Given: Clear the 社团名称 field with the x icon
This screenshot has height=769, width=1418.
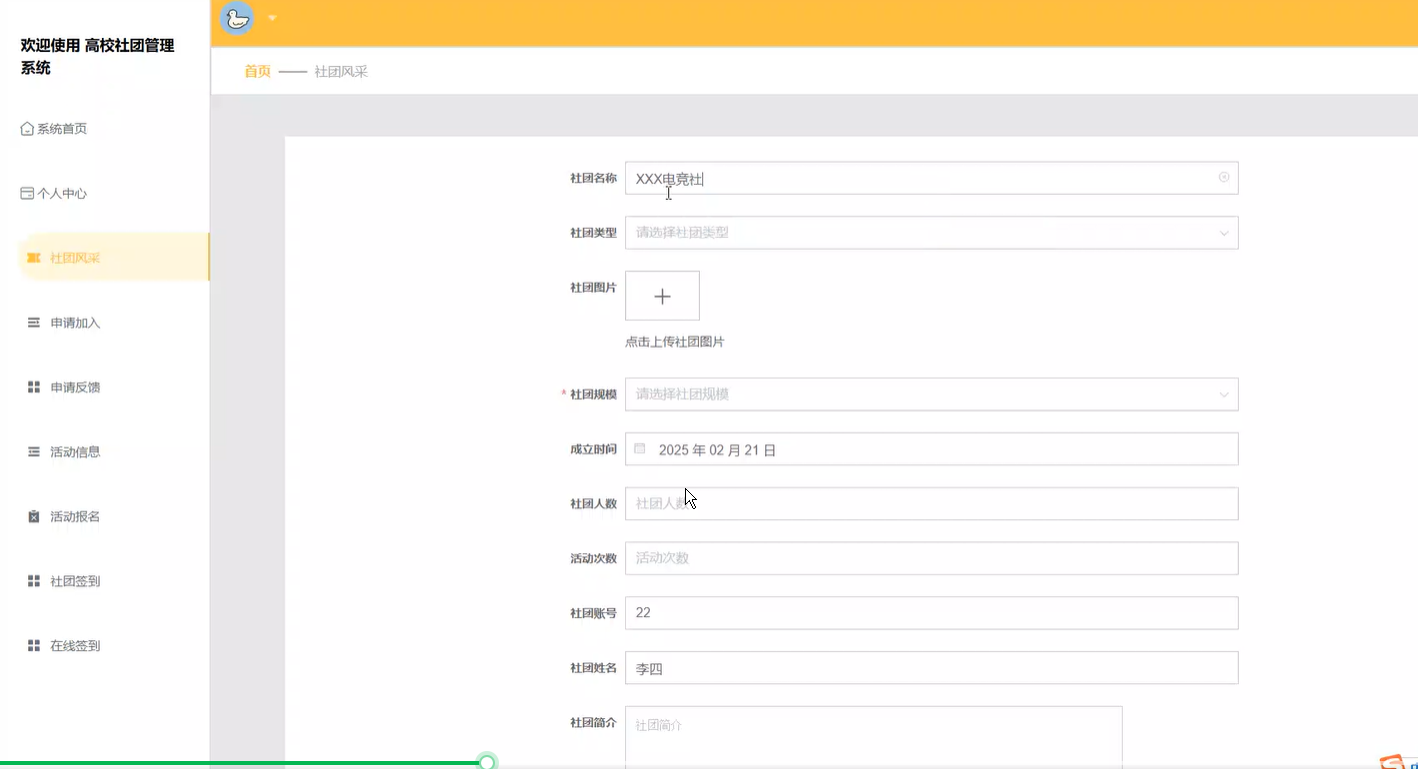Looking at the screenshot, I should 1224,177.
